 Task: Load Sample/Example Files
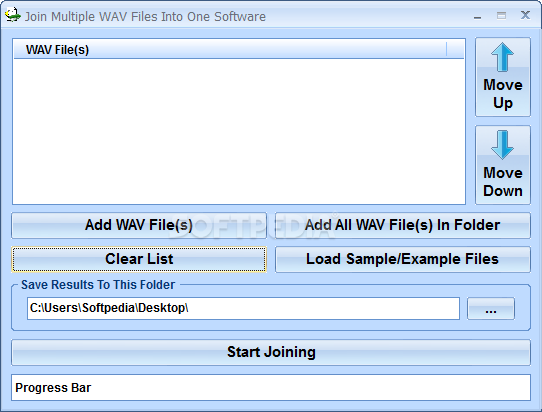point(403,259)
